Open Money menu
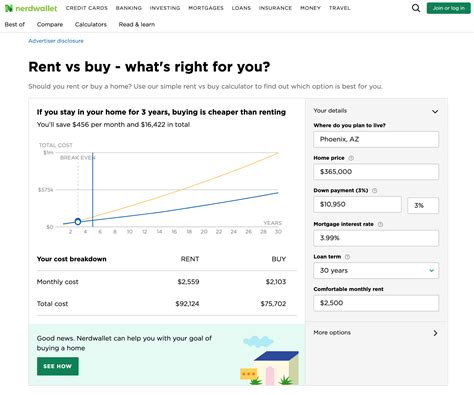The image size is (474, 395). [310, 8]
